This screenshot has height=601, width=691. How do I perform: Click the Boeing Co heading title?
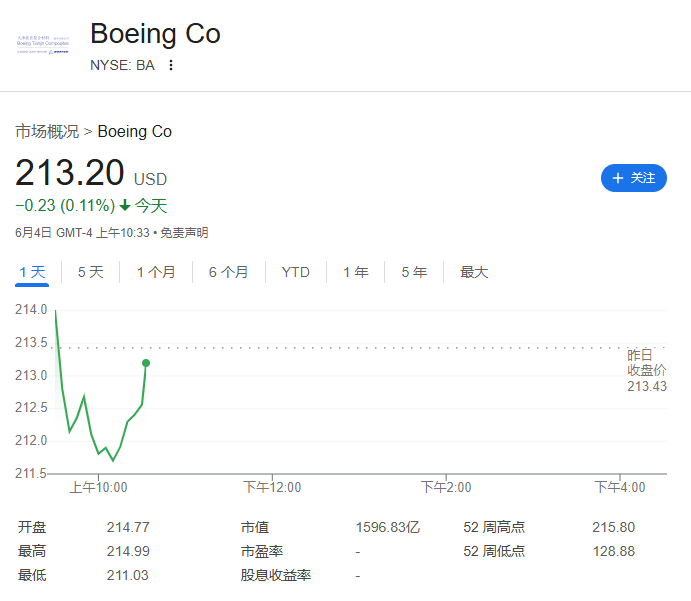click(155, 34)
